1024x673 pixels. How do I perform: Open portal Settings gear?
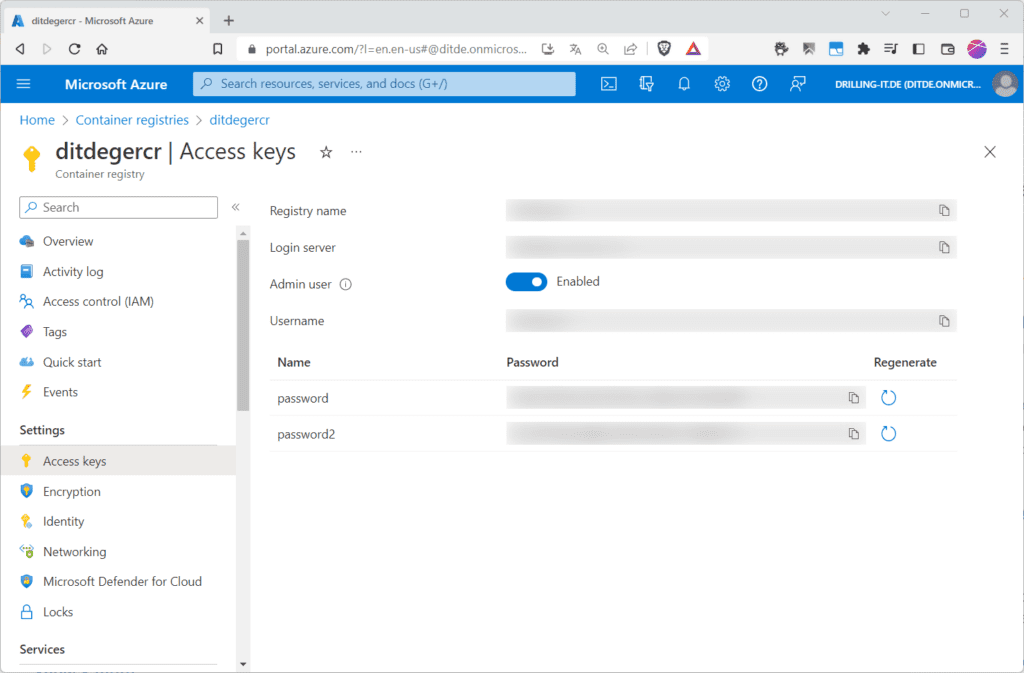(722, 84)
